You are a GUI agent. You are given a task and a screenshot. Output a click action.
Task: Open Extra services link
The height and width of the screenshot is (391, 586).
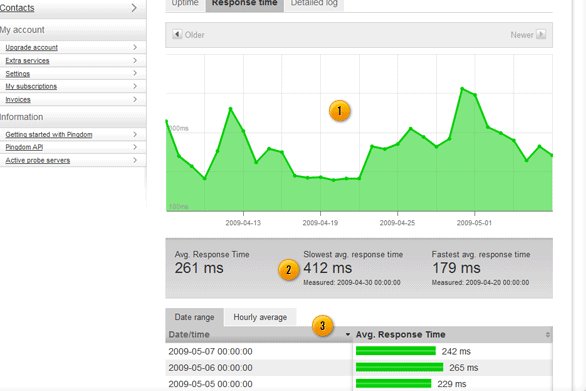coord(27,61)
